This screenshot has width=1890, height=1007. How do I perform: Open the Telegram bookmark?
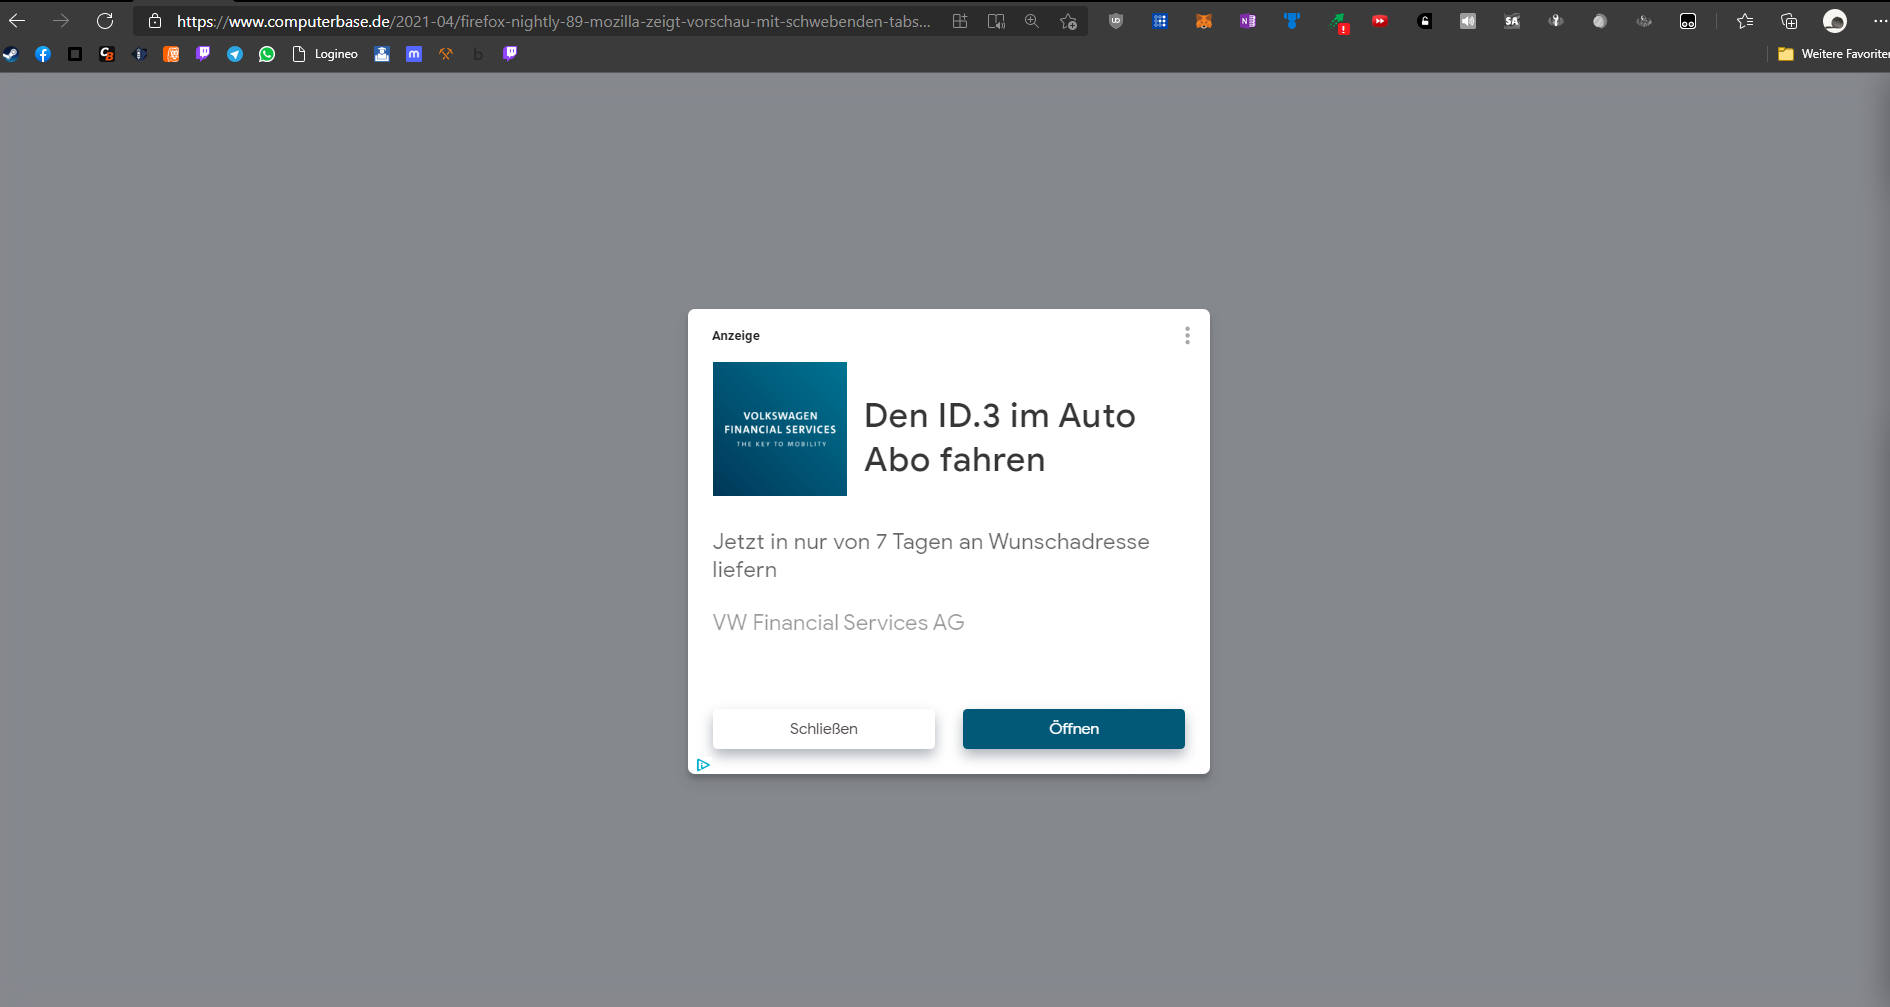(x=235, y=54)
